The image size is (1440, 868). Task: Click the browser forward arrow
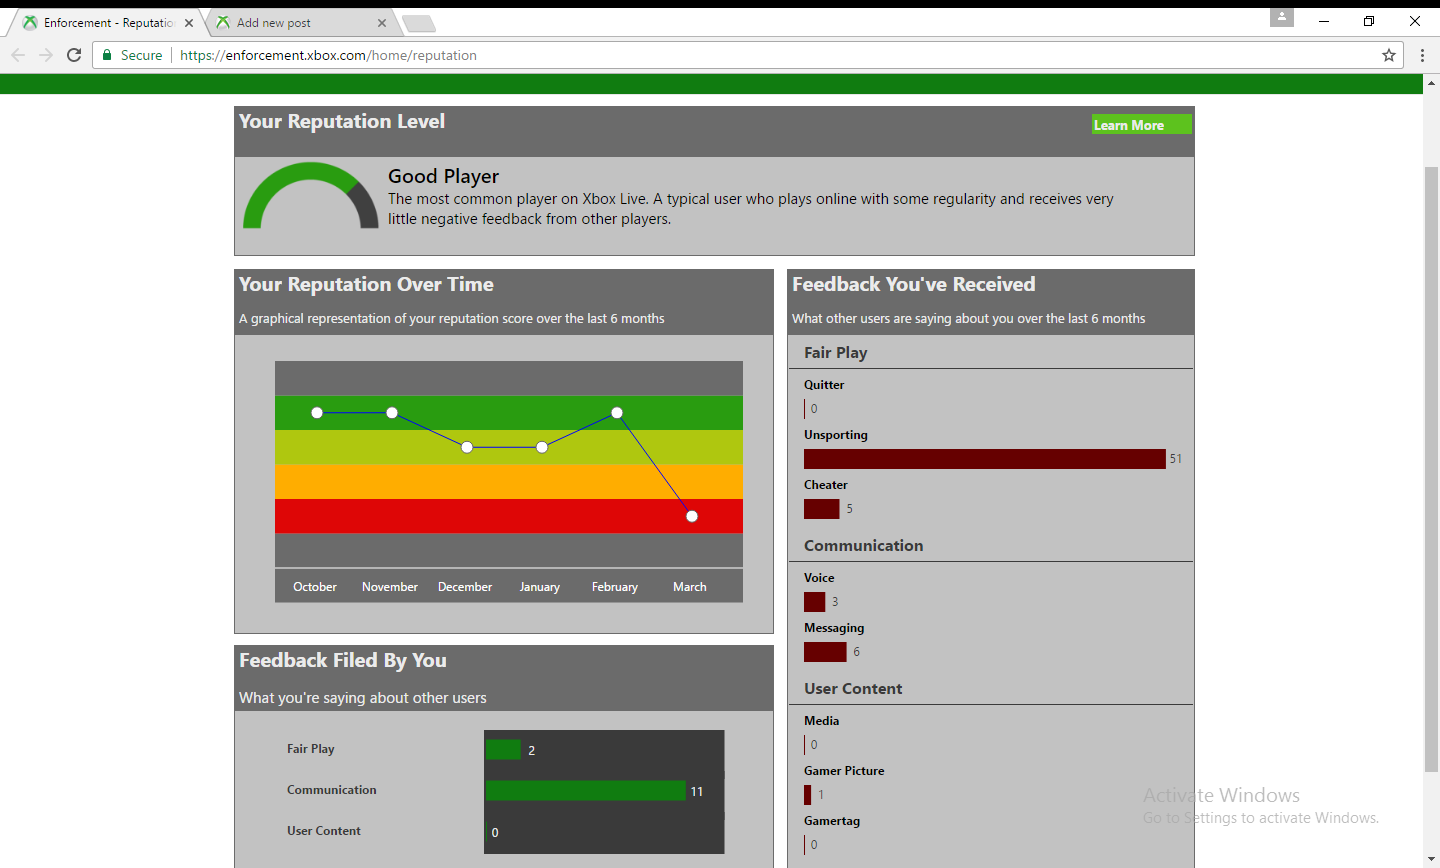coord(46,55)
